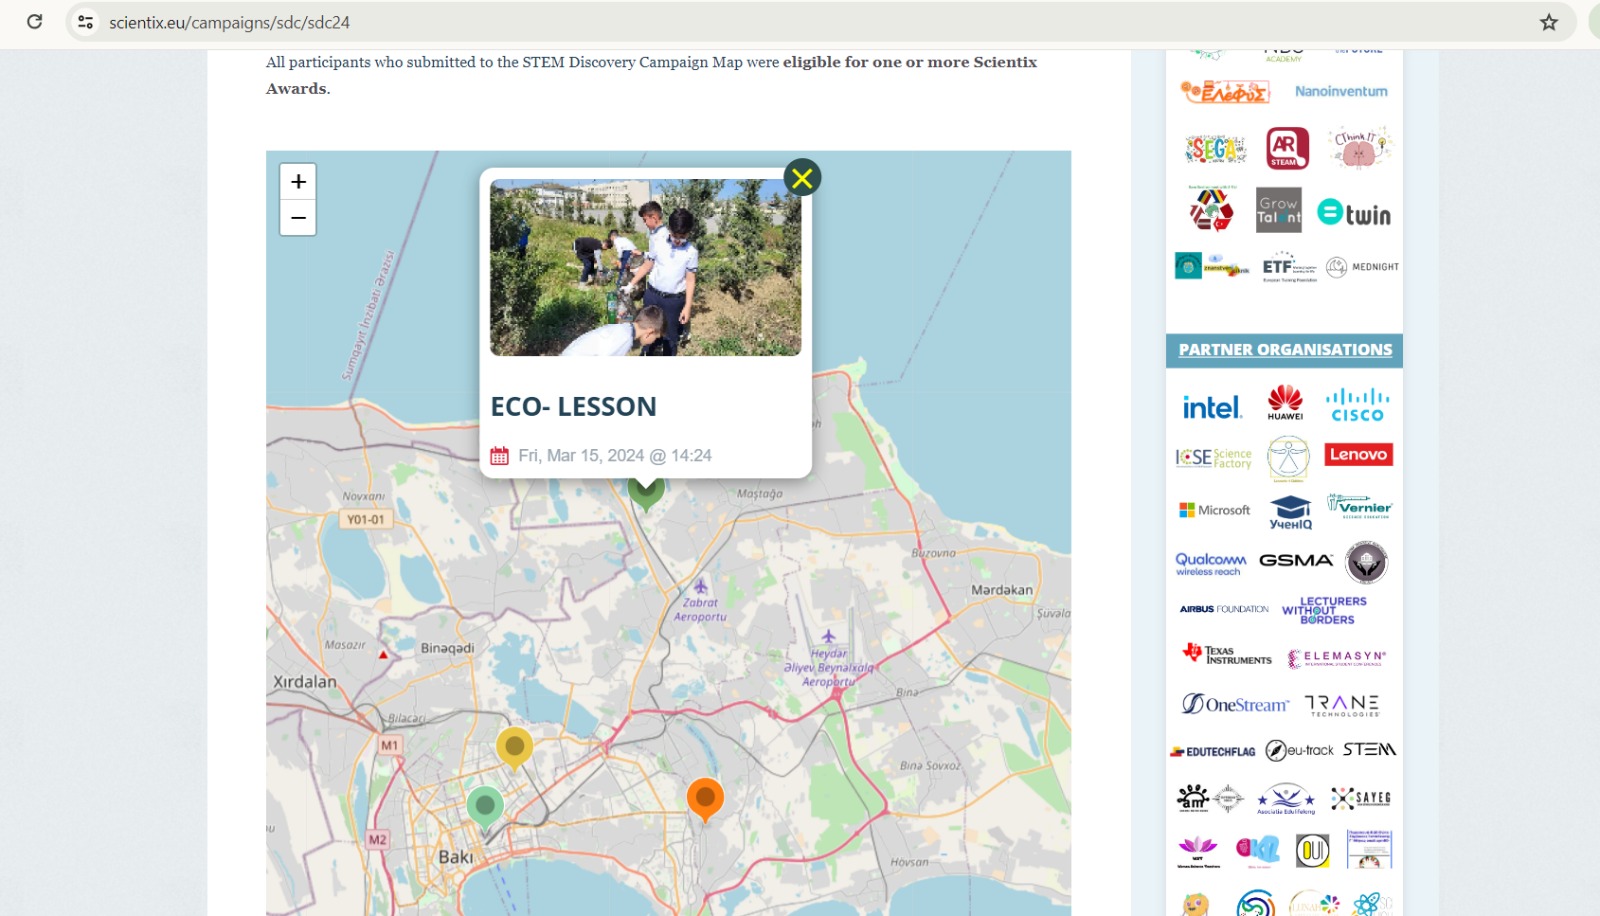The height and width of the screenshot is (916, 1600).
Task: Click the Huawei logo
Action: pos(1285,402)
